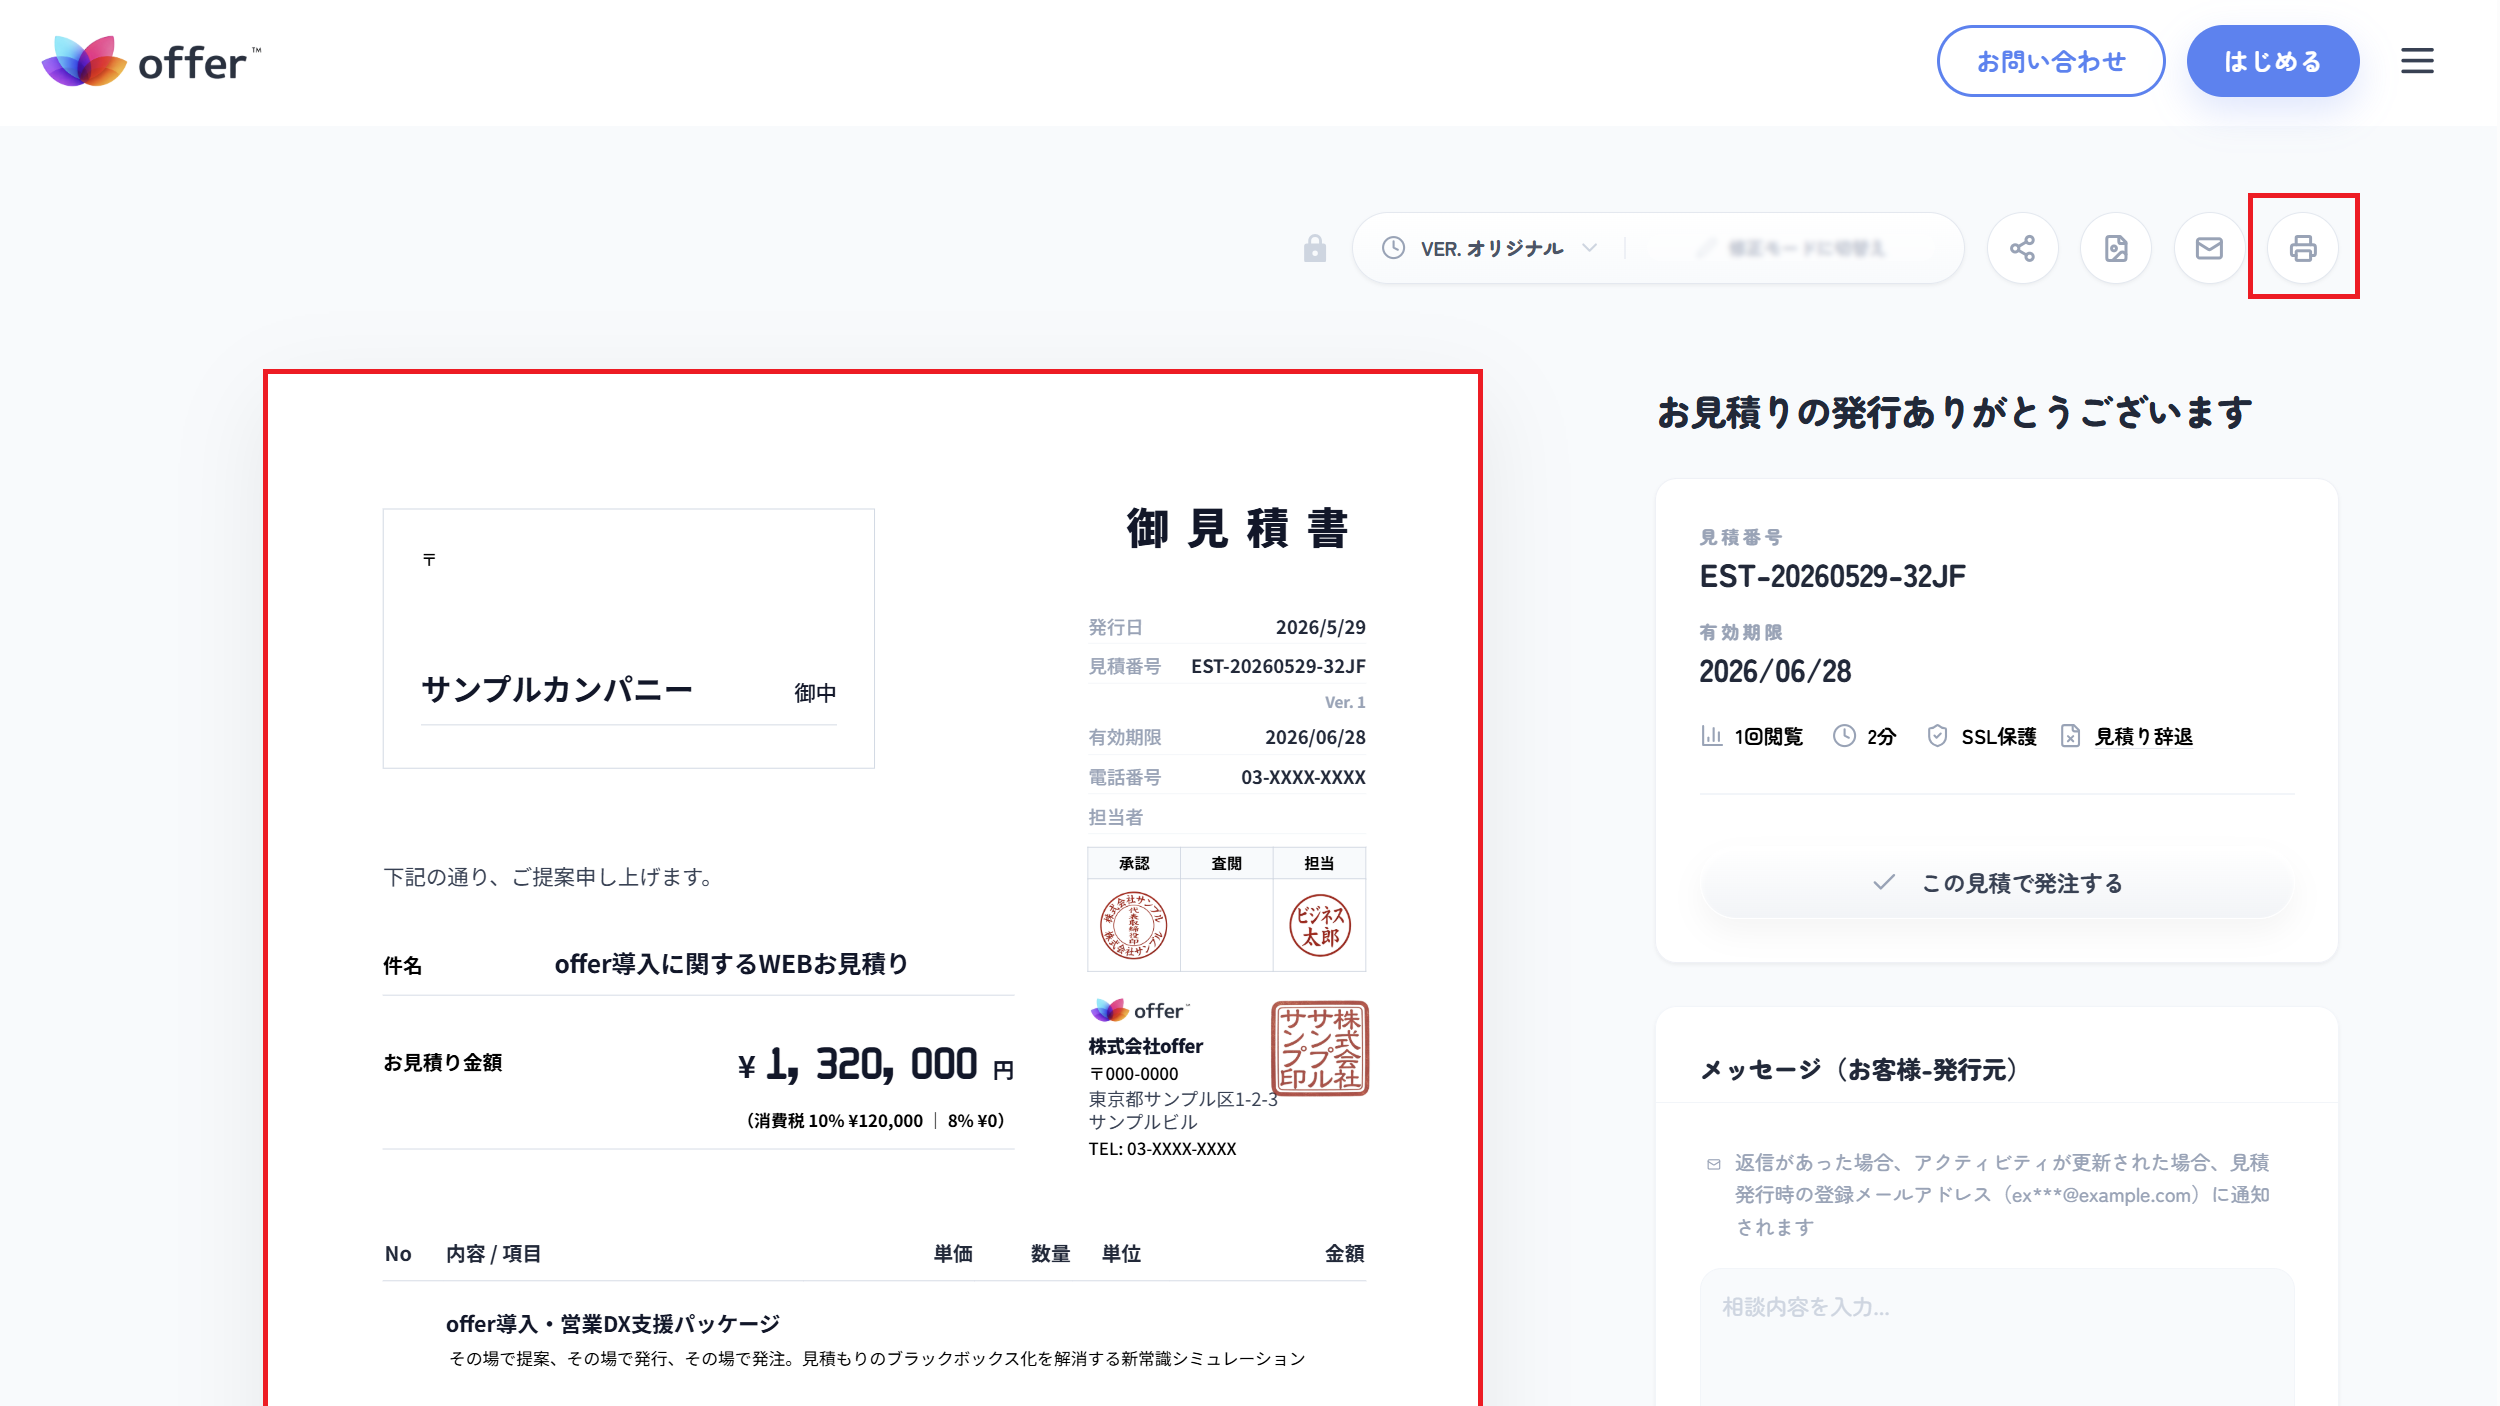Click the 1回閲覧 view count chart icon

coord(1711,736)
